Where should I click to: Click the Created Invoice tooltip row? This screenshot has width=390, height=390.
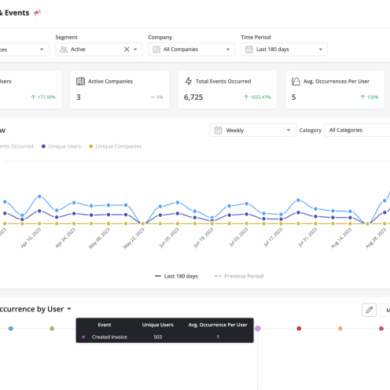[165, 337]
